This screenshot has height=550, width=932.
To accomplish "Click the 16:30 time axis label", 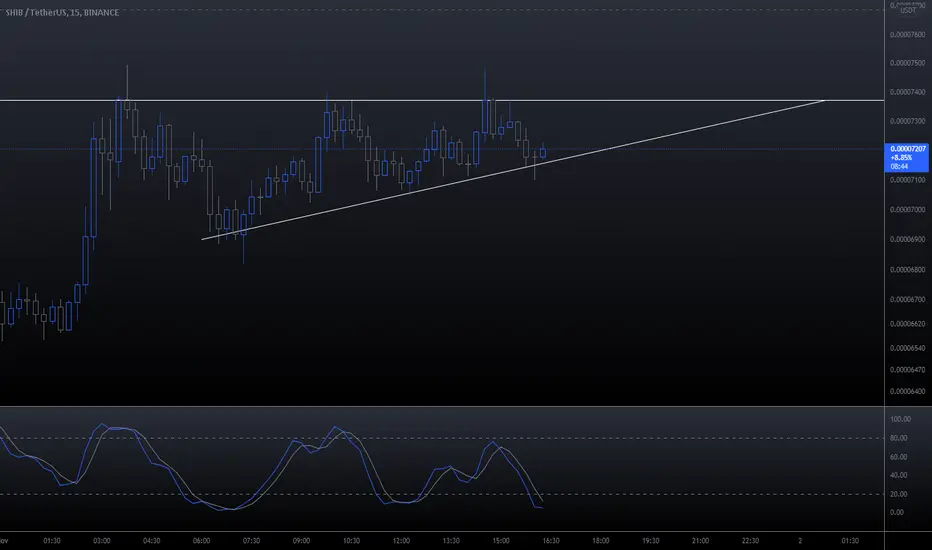I will tap(551, 541).
